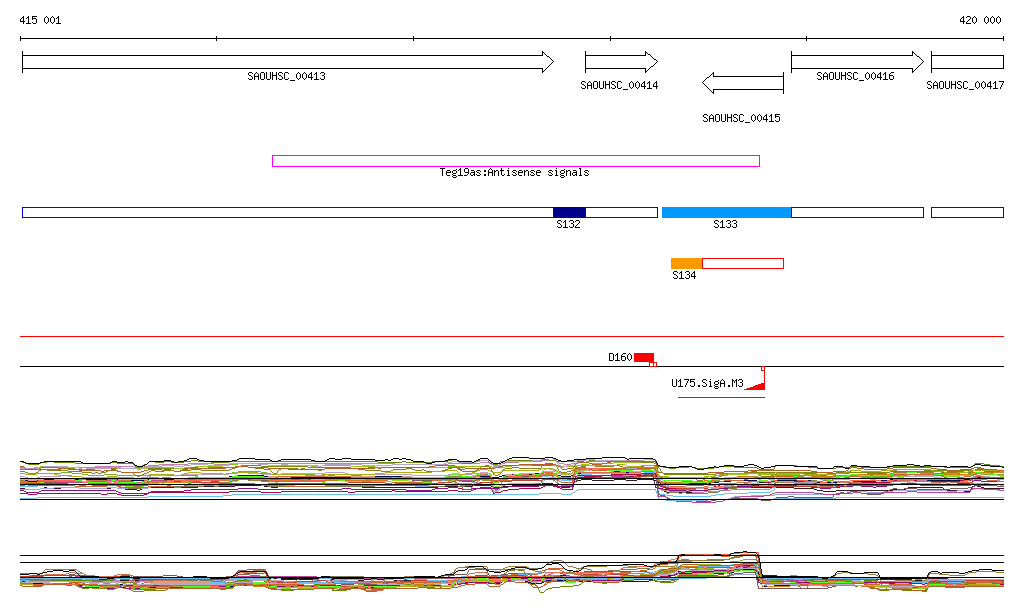Image resolution: width=1024 pixels, height=611 pixels.
Task: Select the light blue S133 segment
Action: [726, 212]
